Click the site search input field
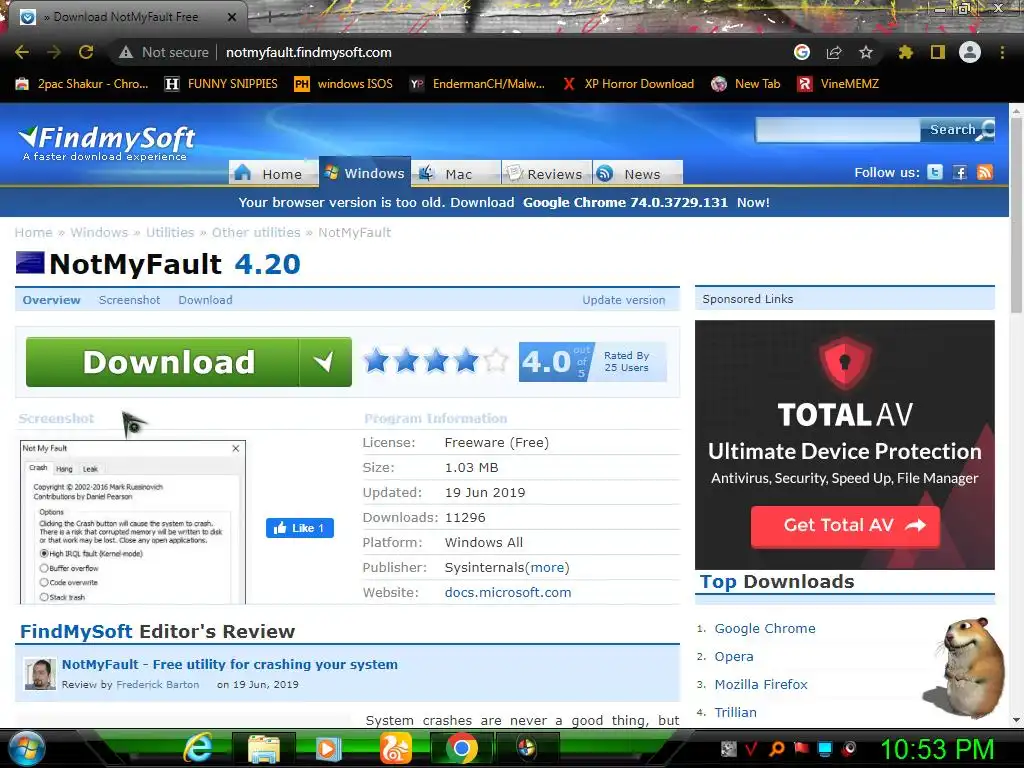 coord(838,129)
